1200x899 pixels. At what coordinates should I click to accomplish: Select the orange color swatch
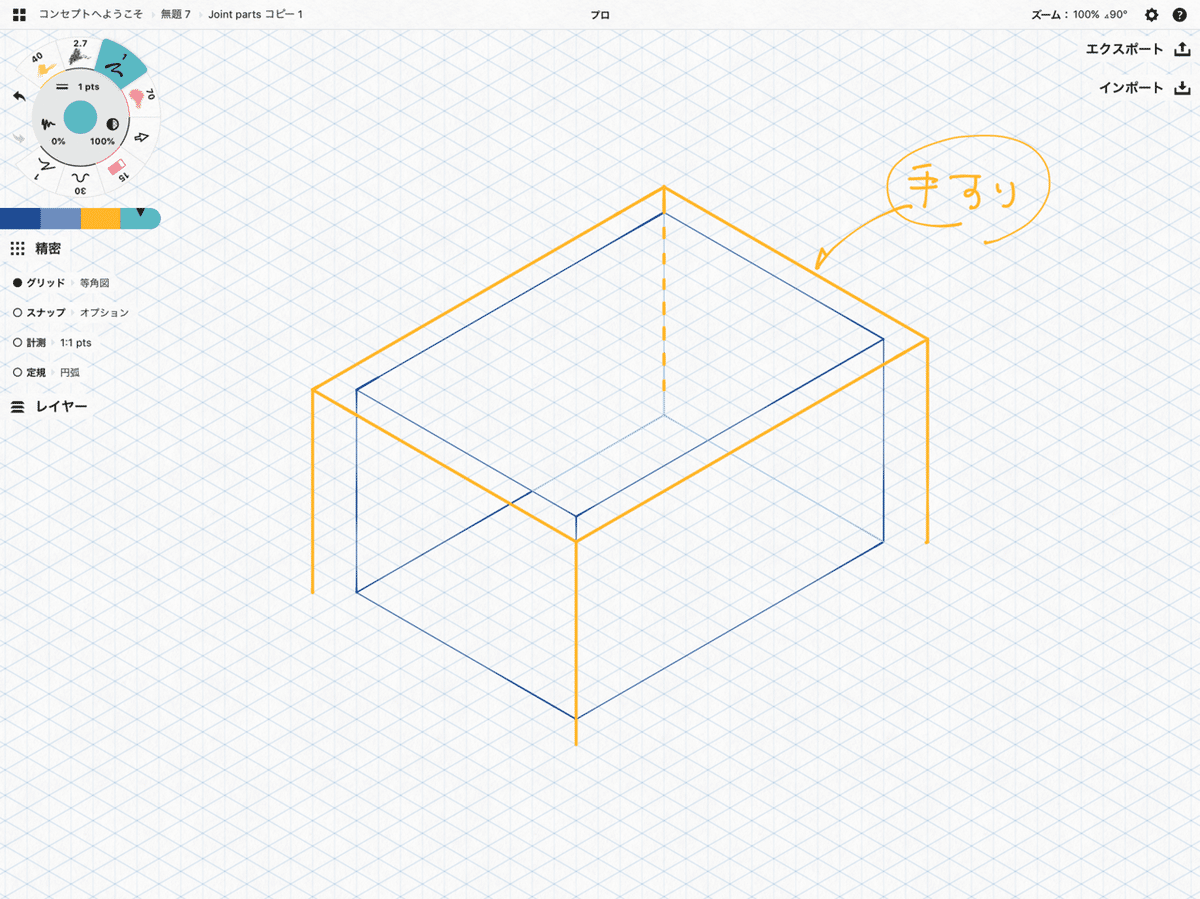pos(100,218)
